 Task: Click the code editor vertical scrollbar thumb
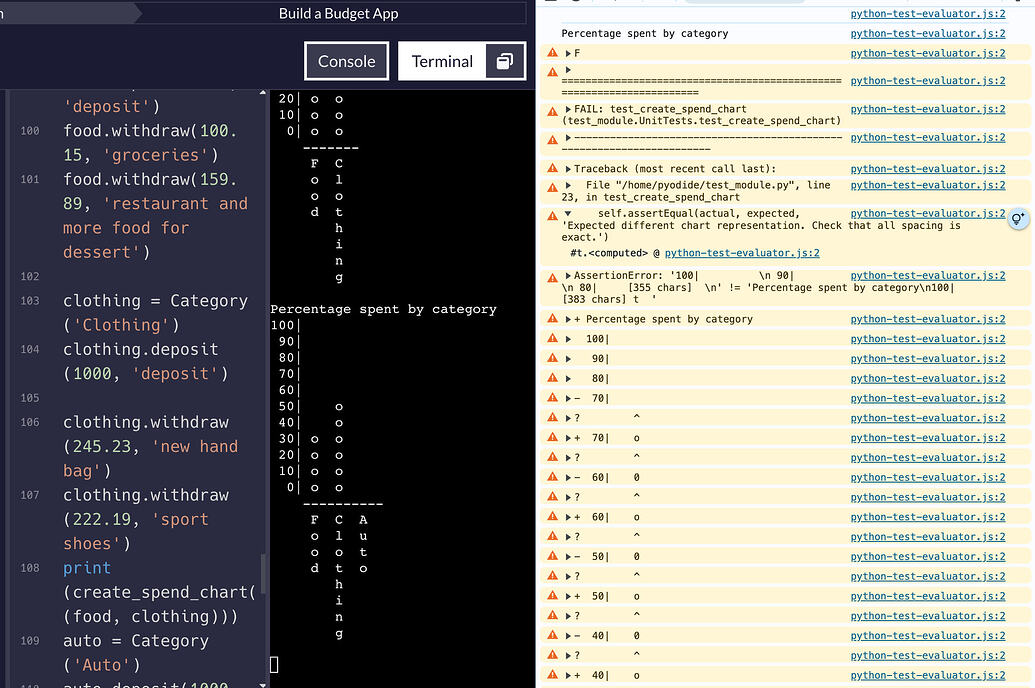(263, 573)
